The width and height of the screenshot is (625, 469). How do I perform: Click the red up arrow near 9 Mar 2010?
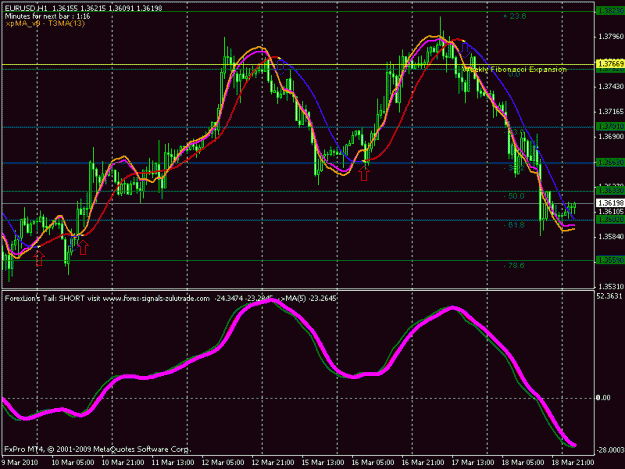point(39,258)
